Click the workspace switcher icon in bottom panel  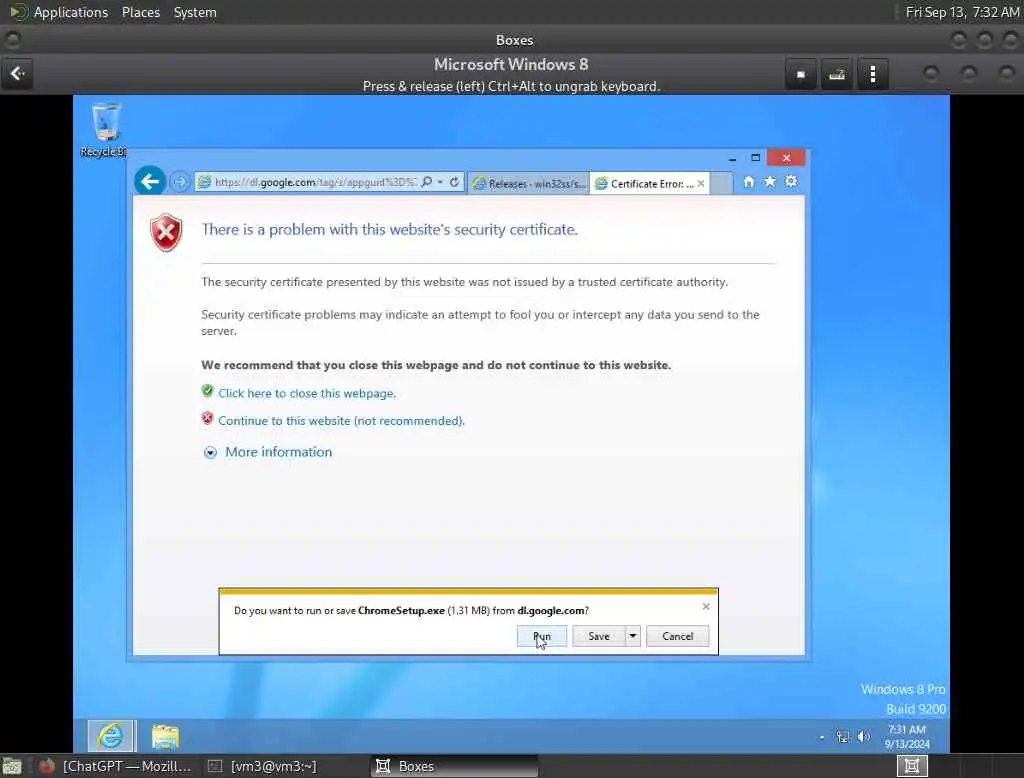click(x=912, y=766)
